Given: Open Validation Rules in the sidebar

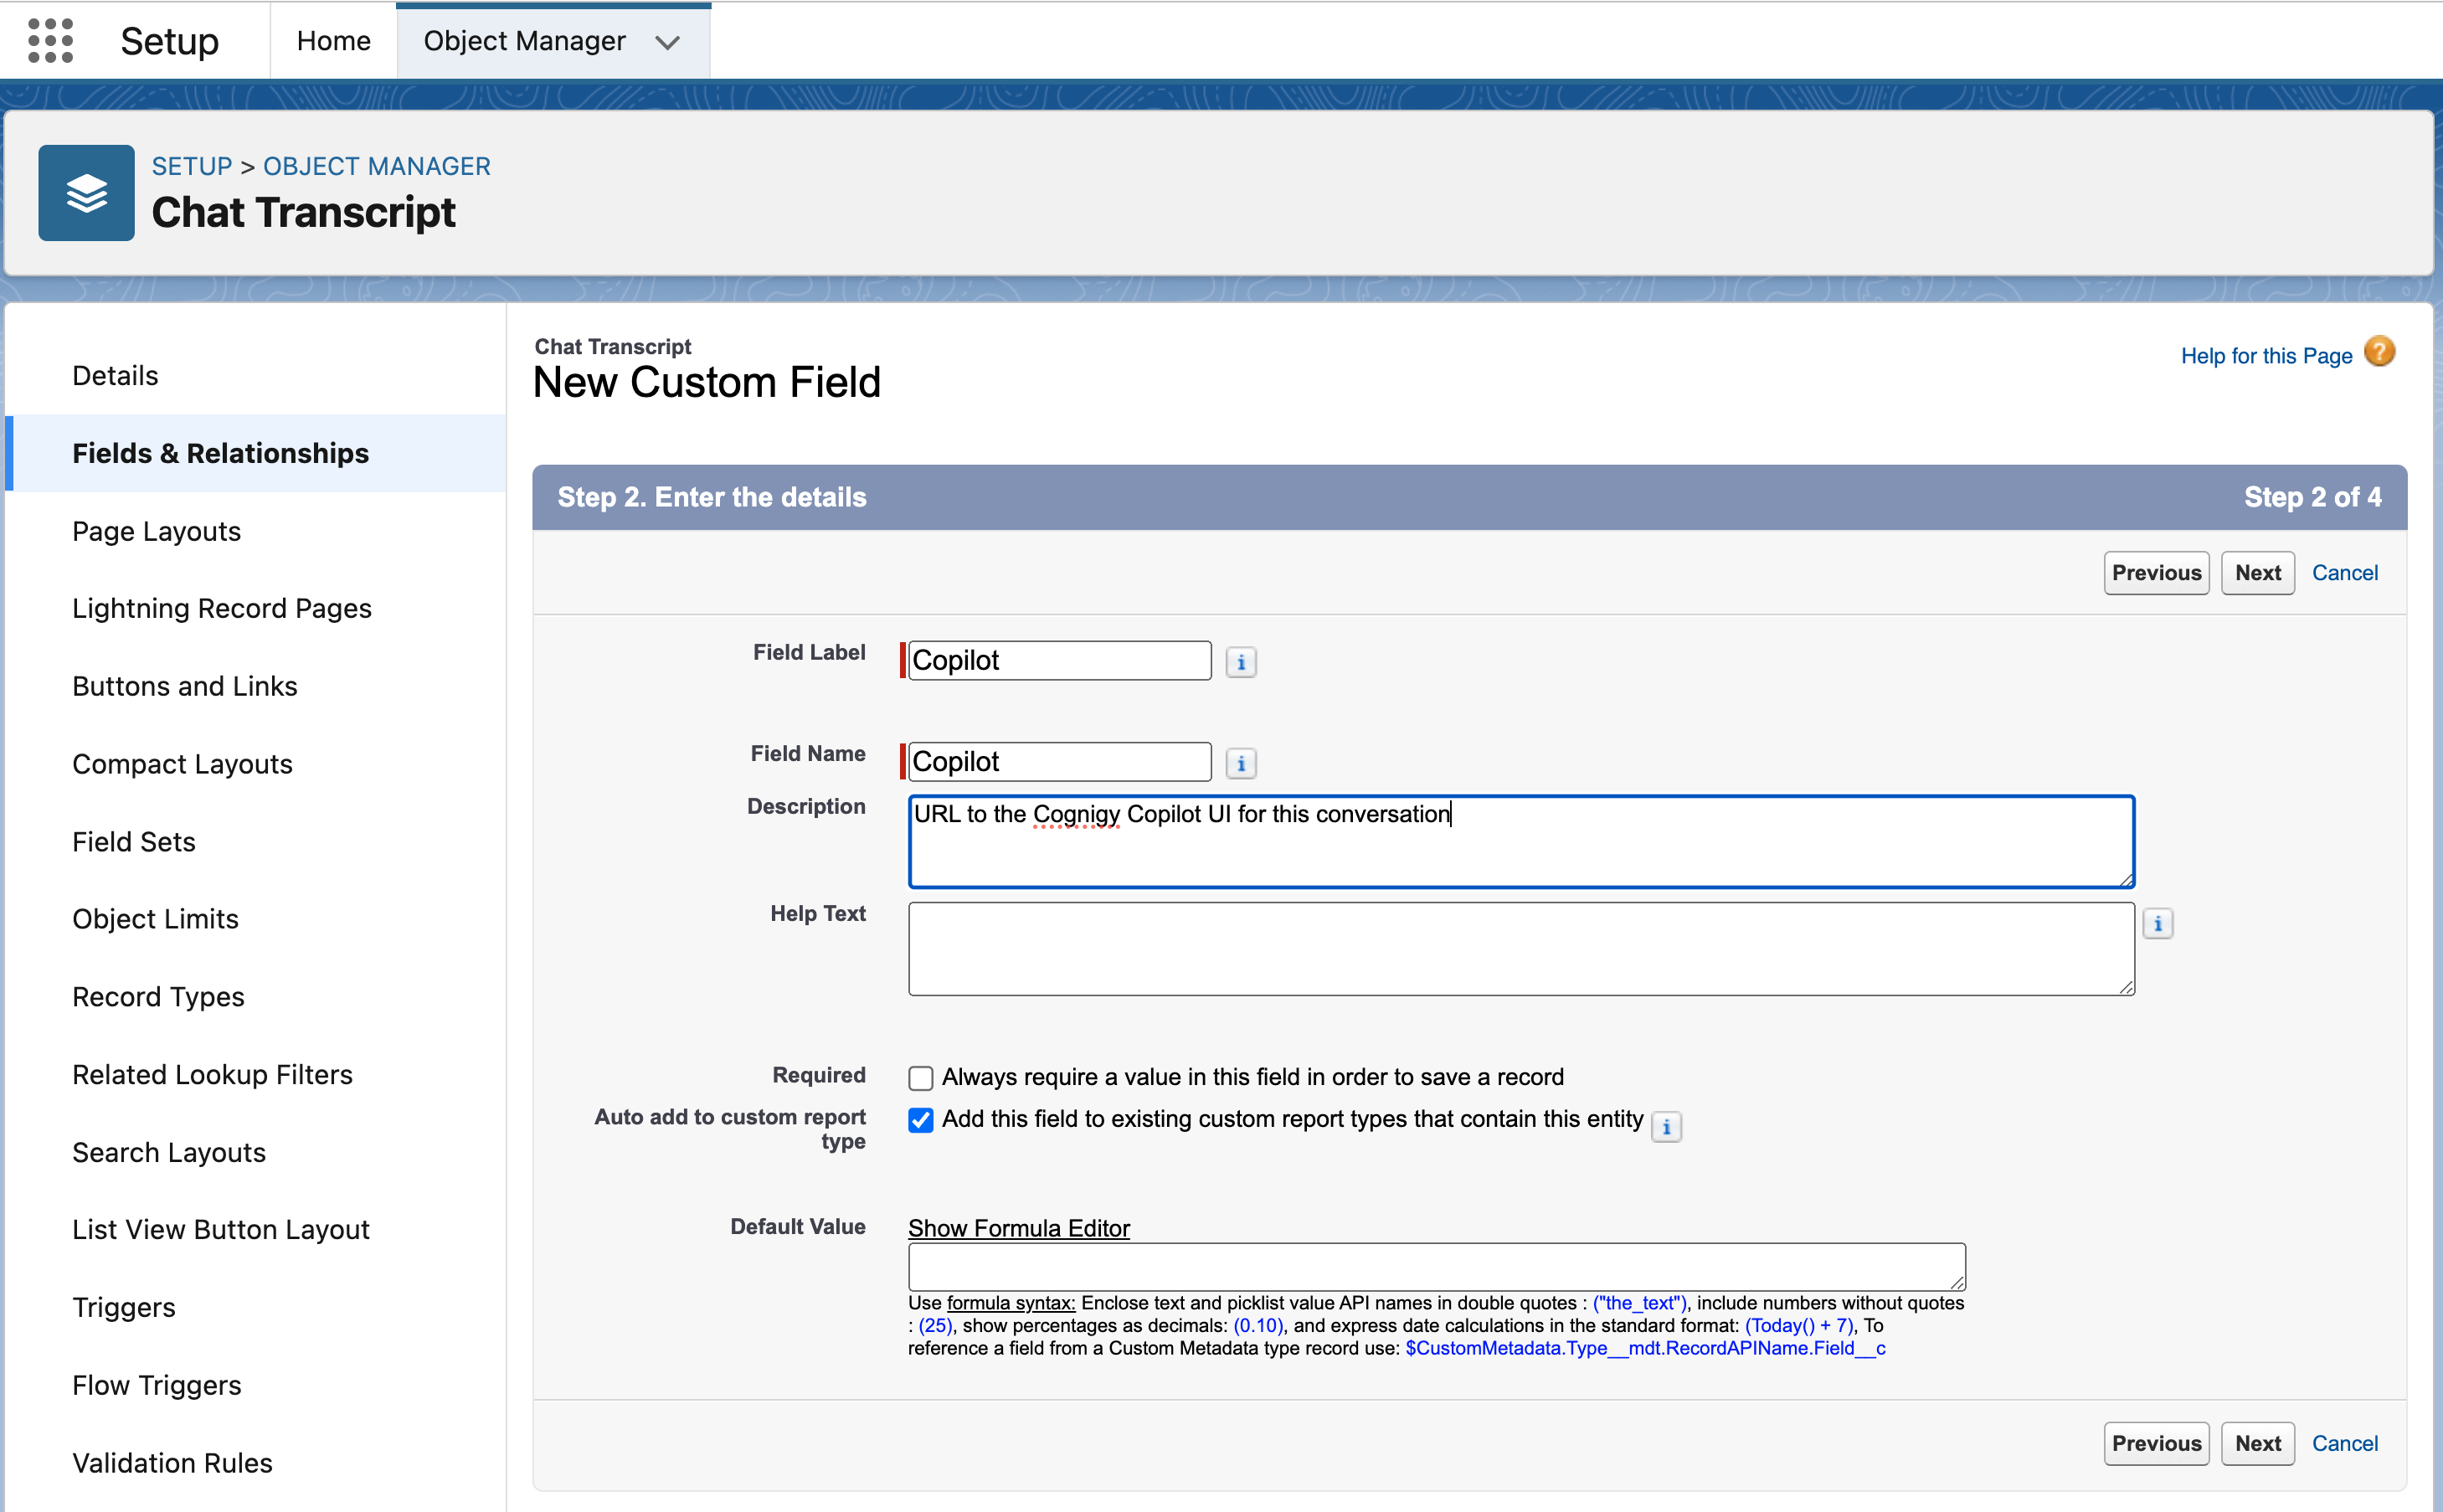Looking at the screenshot, I should pyautogui.click(x=172, y=1462).
